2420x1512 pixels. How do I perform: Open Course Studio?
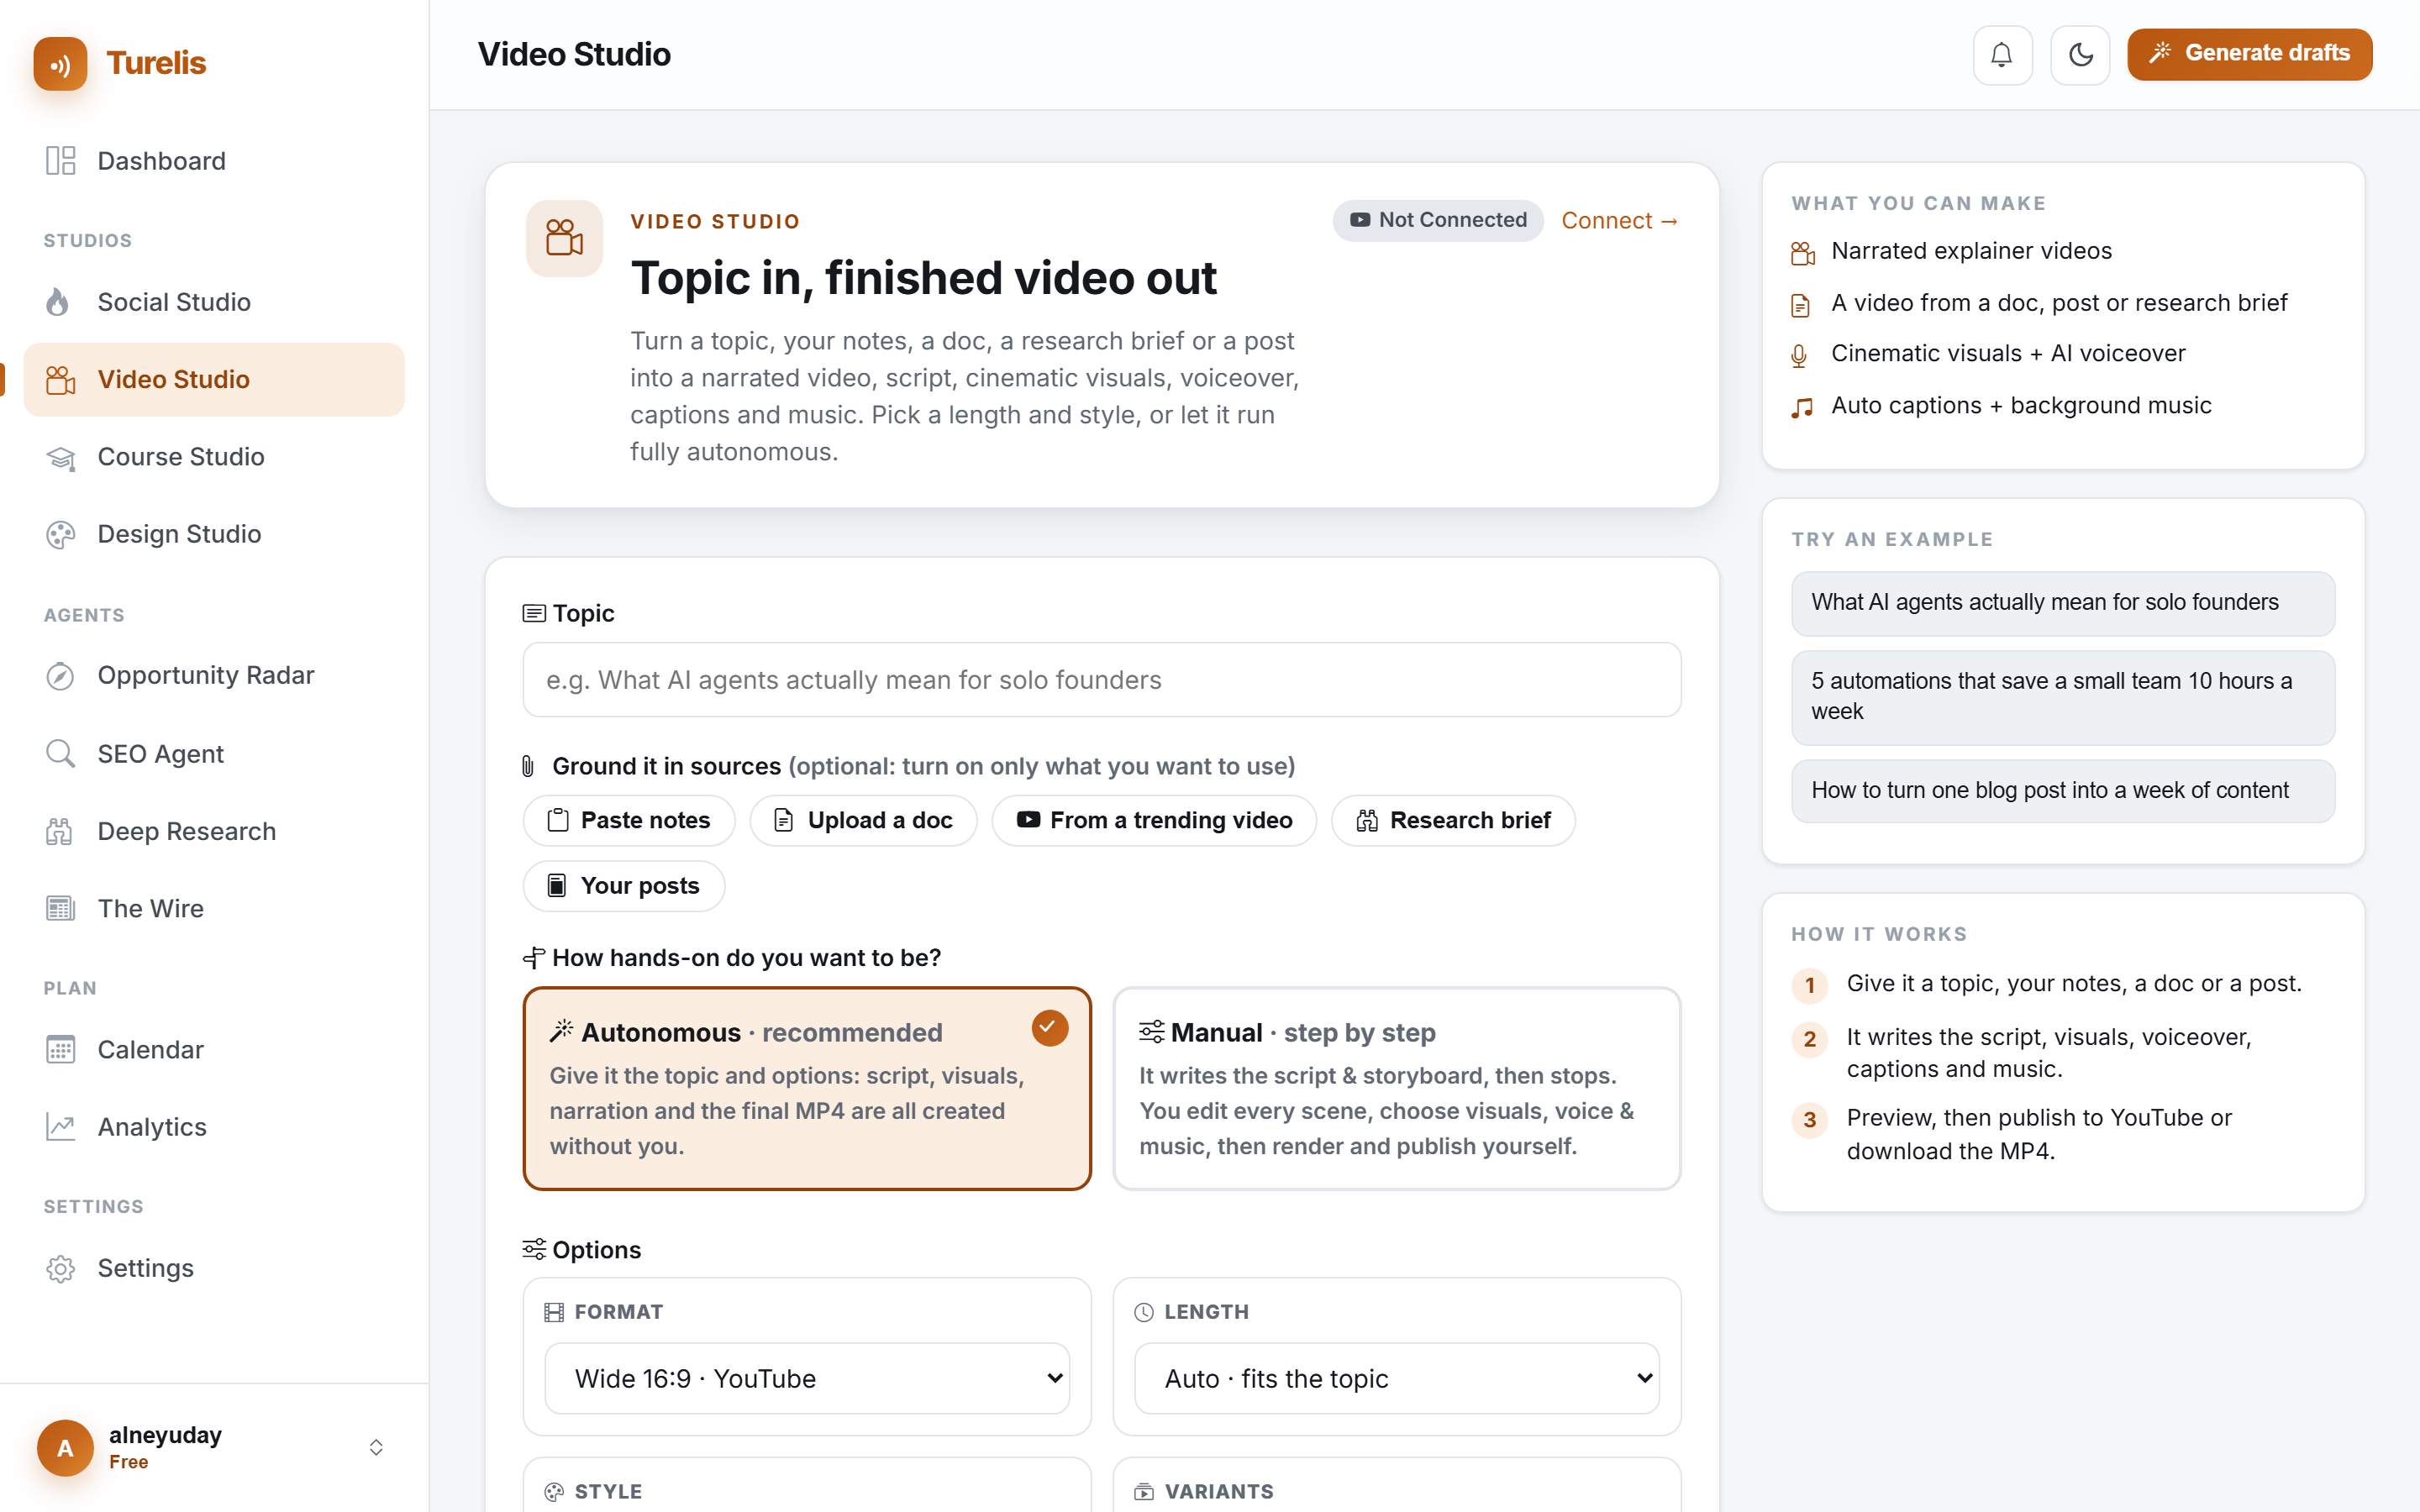point(214,457)
